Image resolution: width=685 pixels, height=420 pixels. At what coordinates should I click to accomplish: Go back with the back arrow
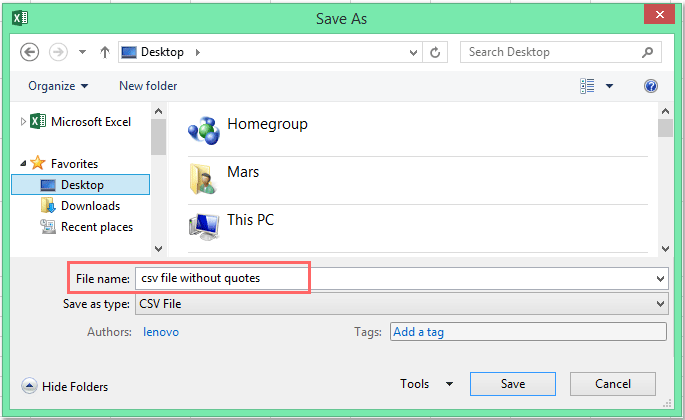29,52
